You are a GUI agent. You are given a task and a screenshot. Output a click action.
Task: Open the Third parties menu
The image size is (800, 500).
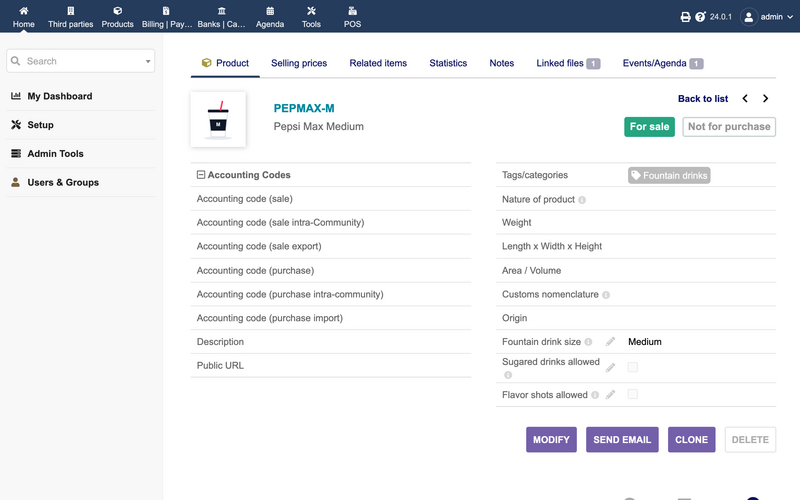70,17
